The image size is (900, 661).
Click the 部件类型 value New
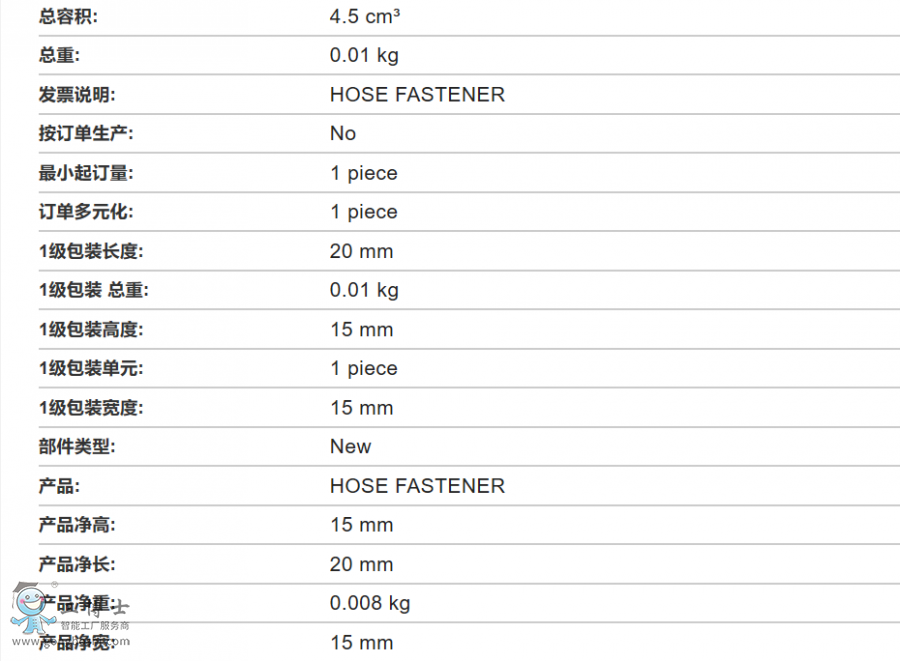pyautogui.click(x=350, y=447)
